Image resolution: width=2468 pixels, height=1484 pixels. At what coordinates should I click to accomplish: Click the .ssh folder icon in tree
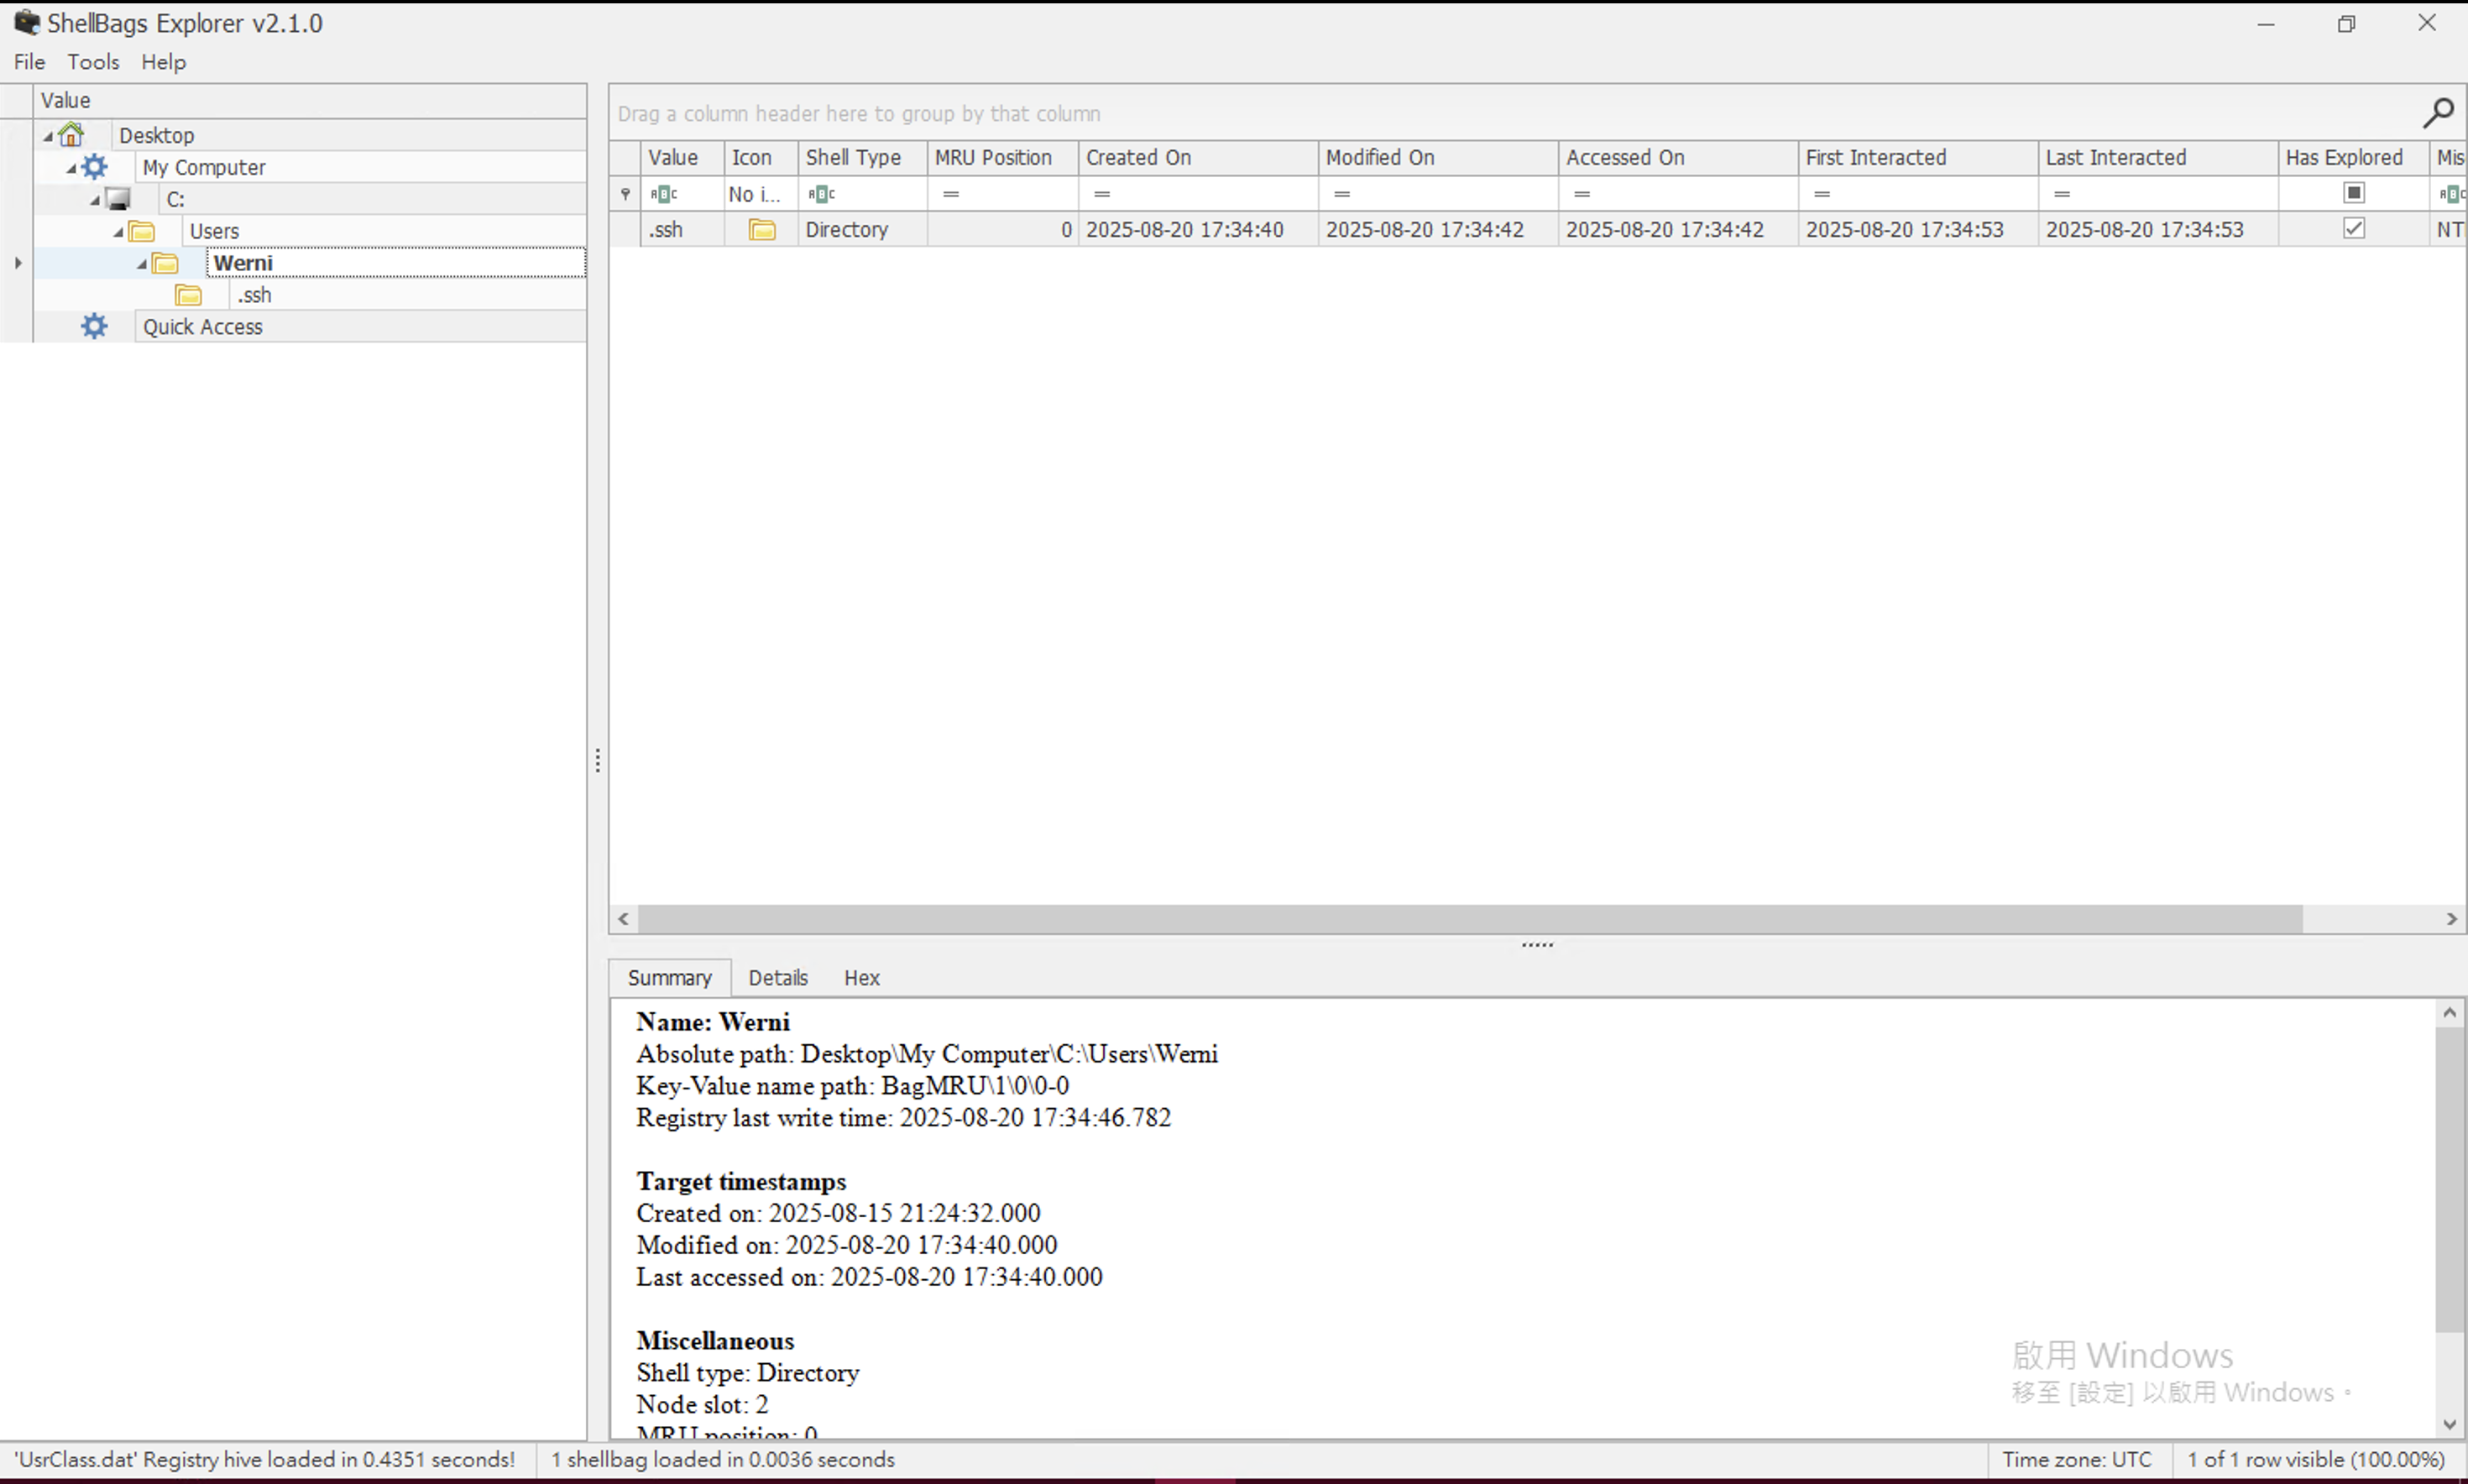click(188, 295)
